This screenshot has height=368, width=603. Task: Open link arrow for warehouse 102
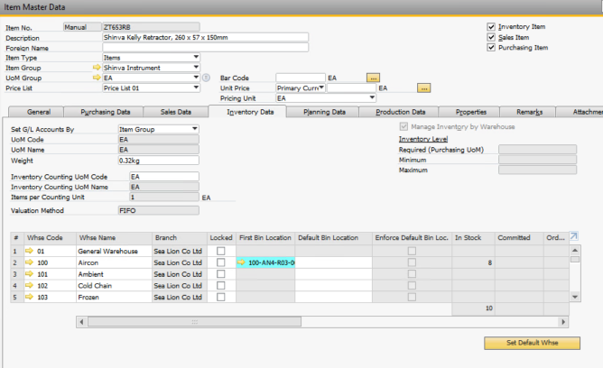click(x=29, y=286)
